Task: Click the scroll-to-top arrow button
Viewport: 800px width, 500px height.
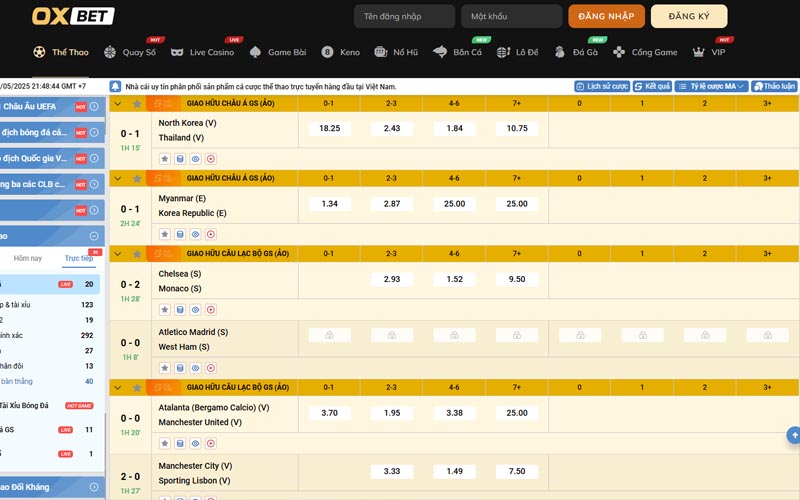Action: [794, 435]
